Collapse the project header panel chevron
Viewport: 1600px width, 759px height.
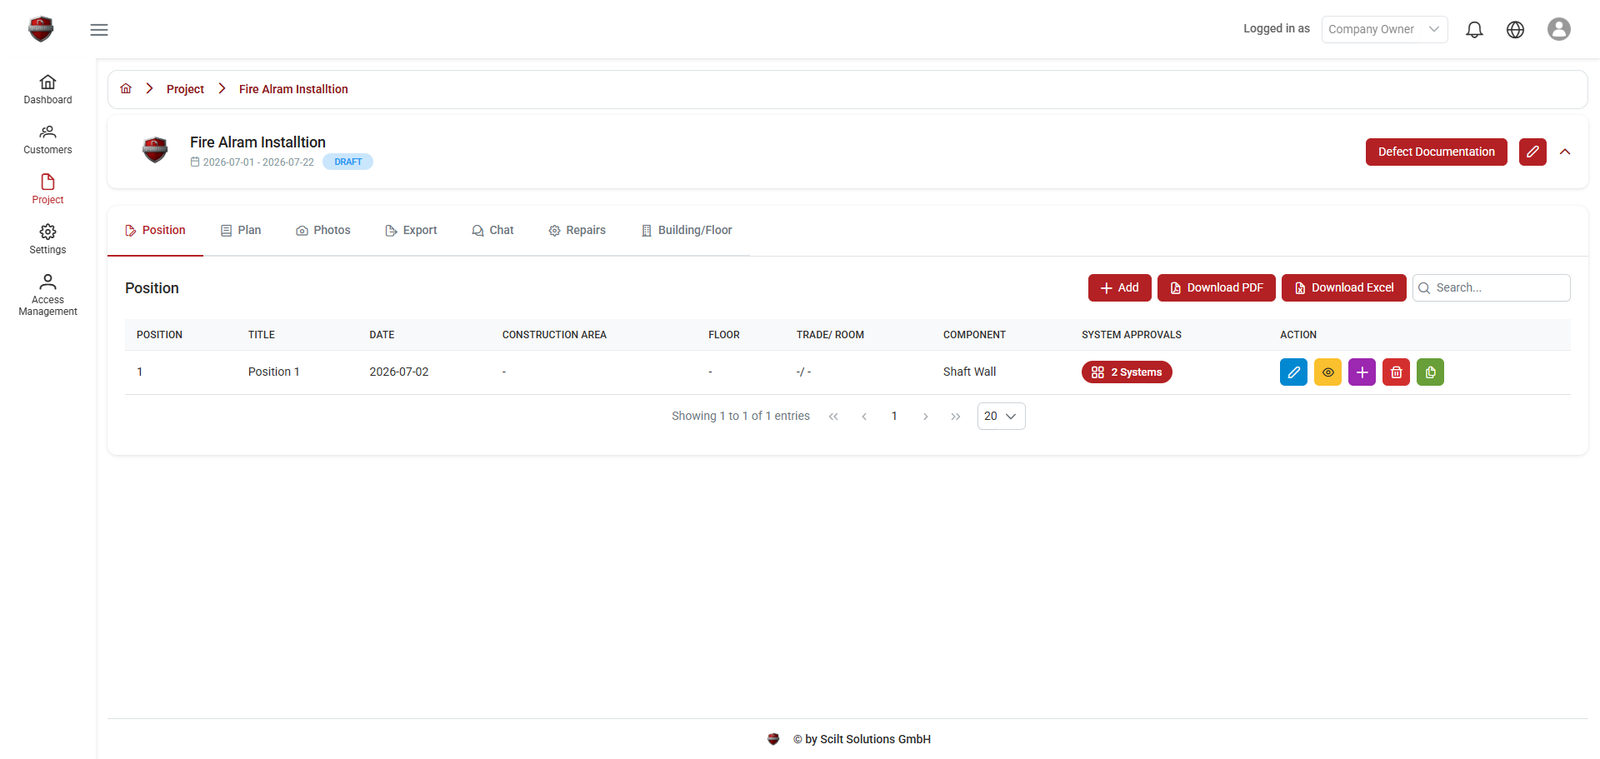[1565, 152]
